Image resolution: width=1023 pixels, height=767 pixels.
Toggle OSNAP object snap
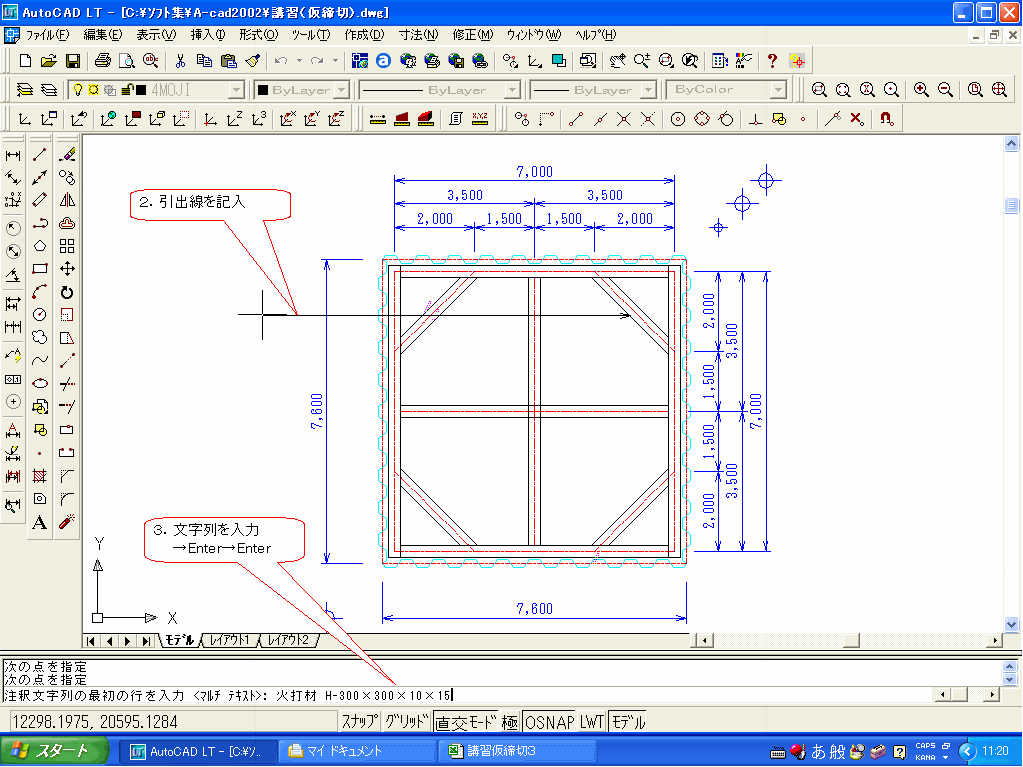[549, 721]
